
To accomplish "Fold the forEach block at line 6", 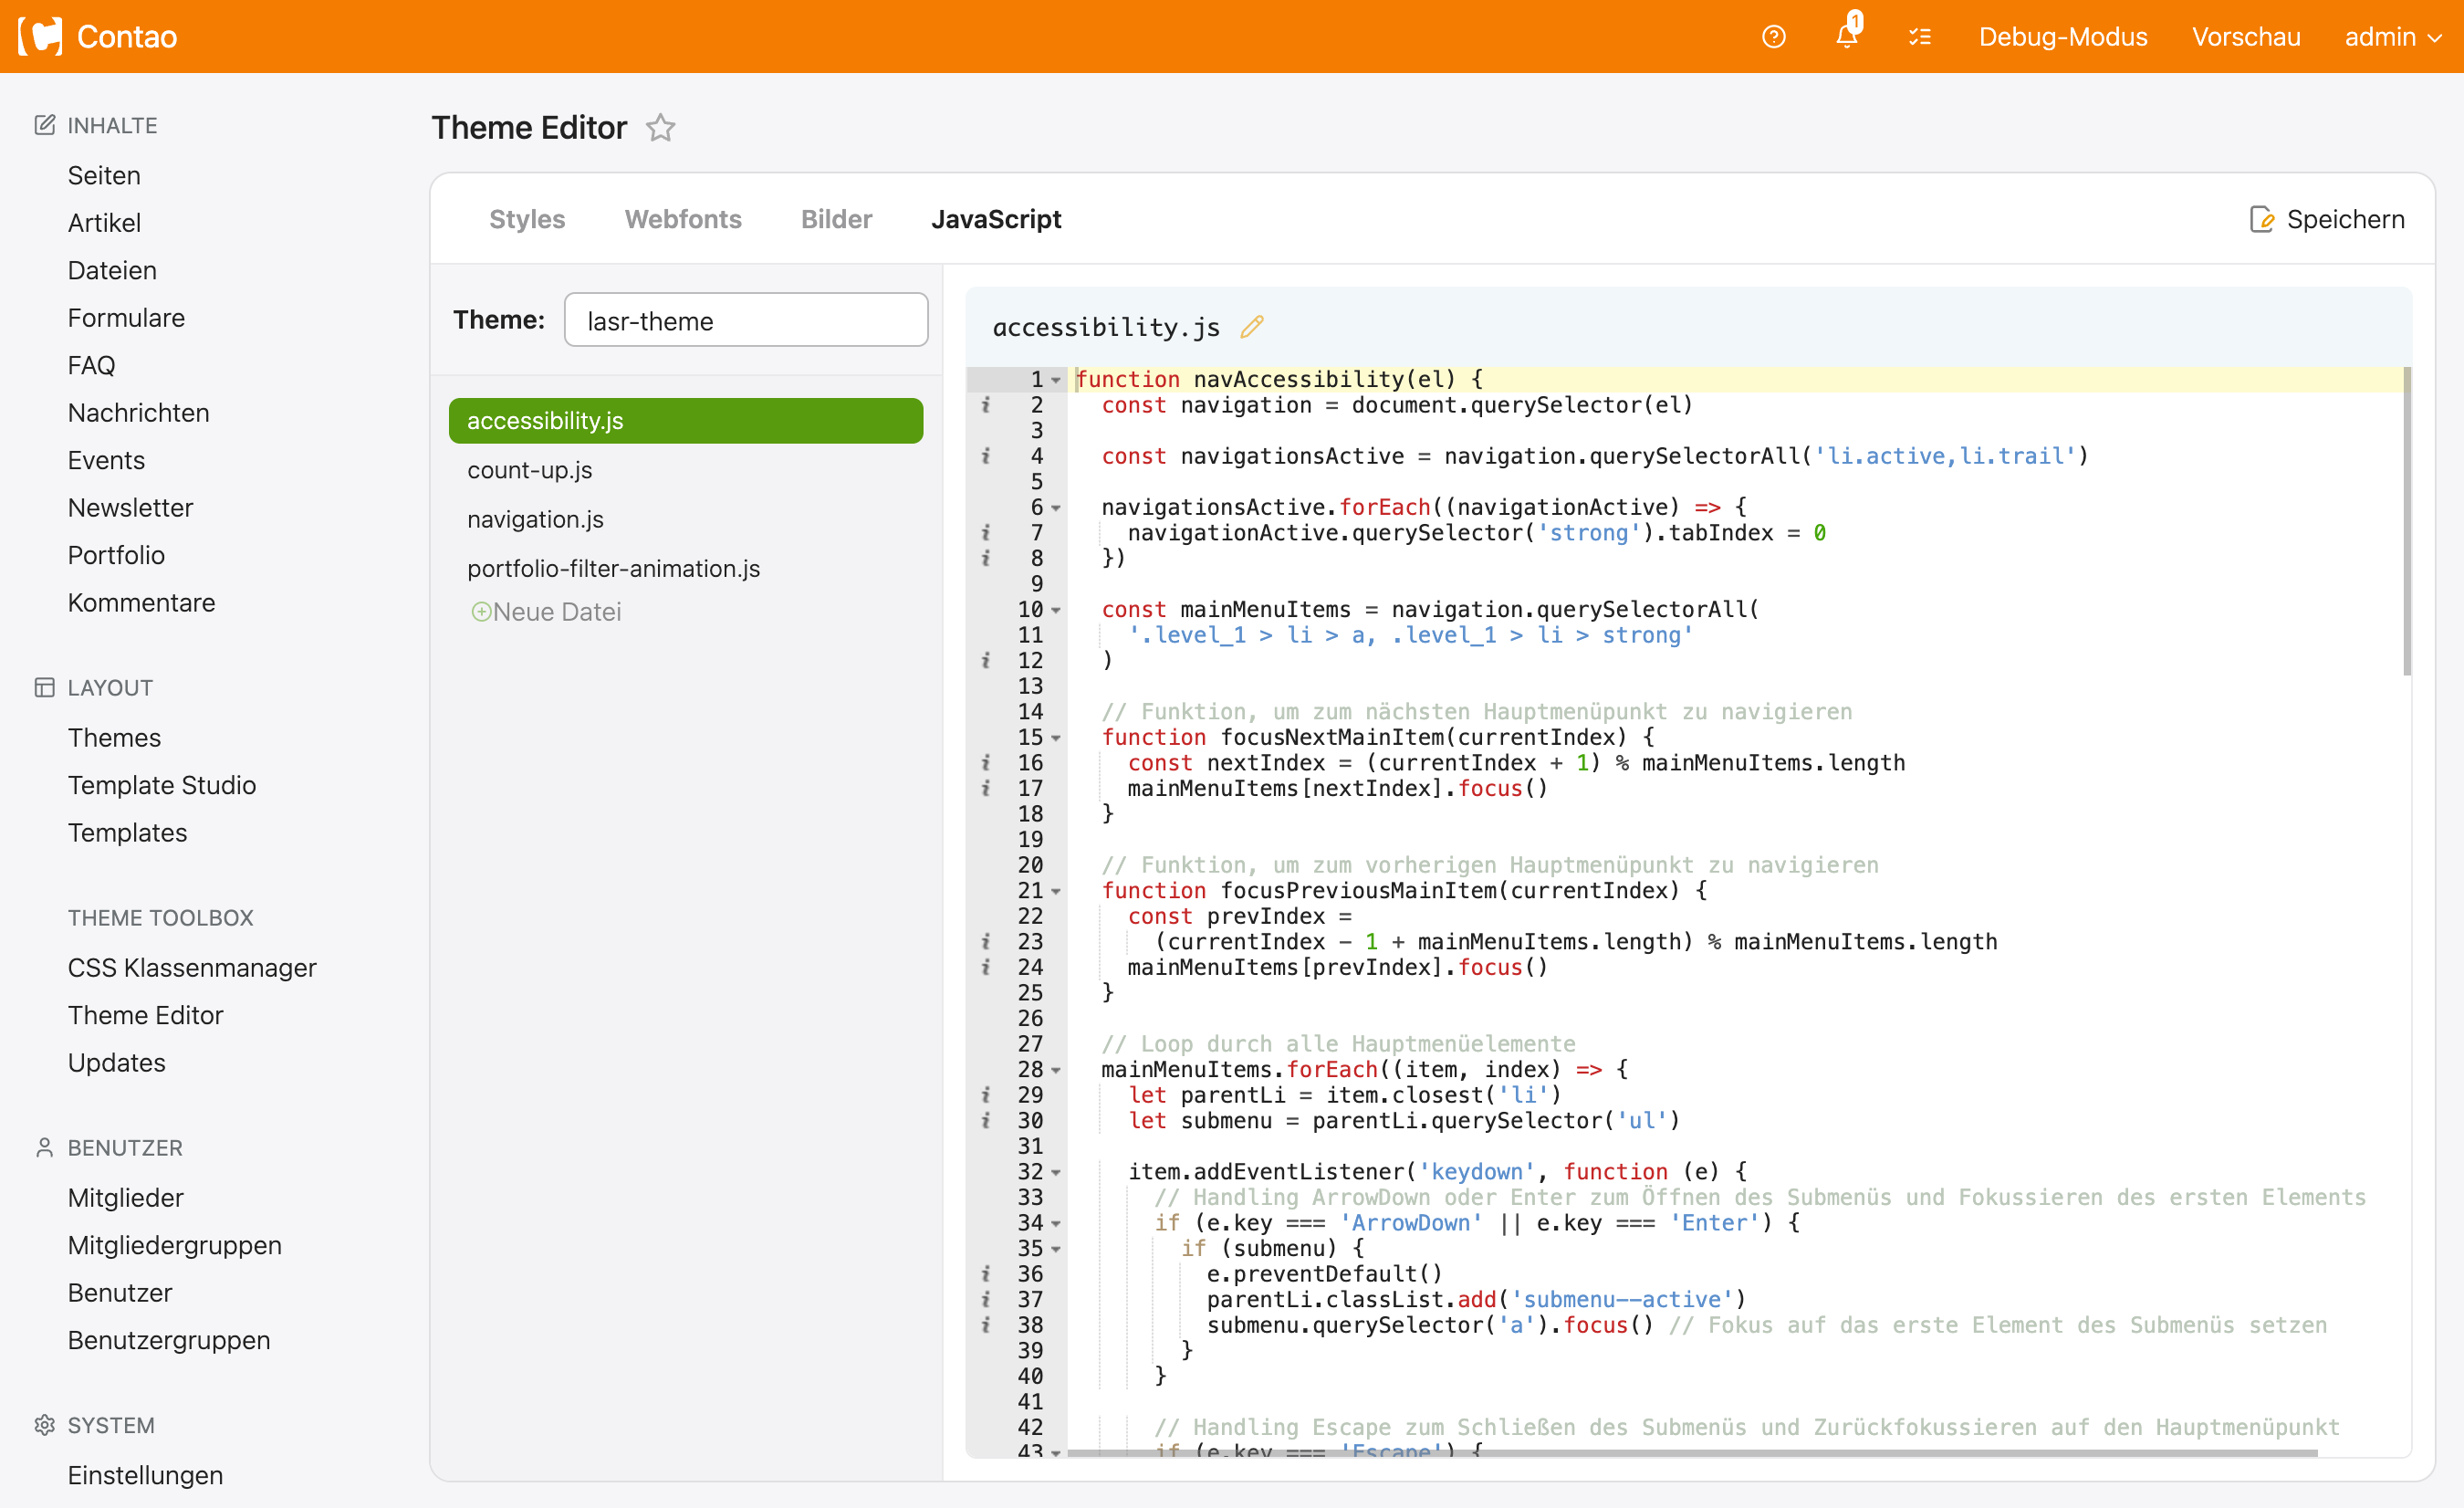I will 1056,508.
